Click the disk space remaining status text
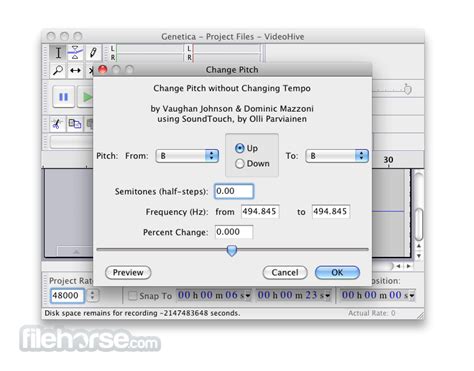474x371 pixels. pyautogui.click(x=142, y=313)
